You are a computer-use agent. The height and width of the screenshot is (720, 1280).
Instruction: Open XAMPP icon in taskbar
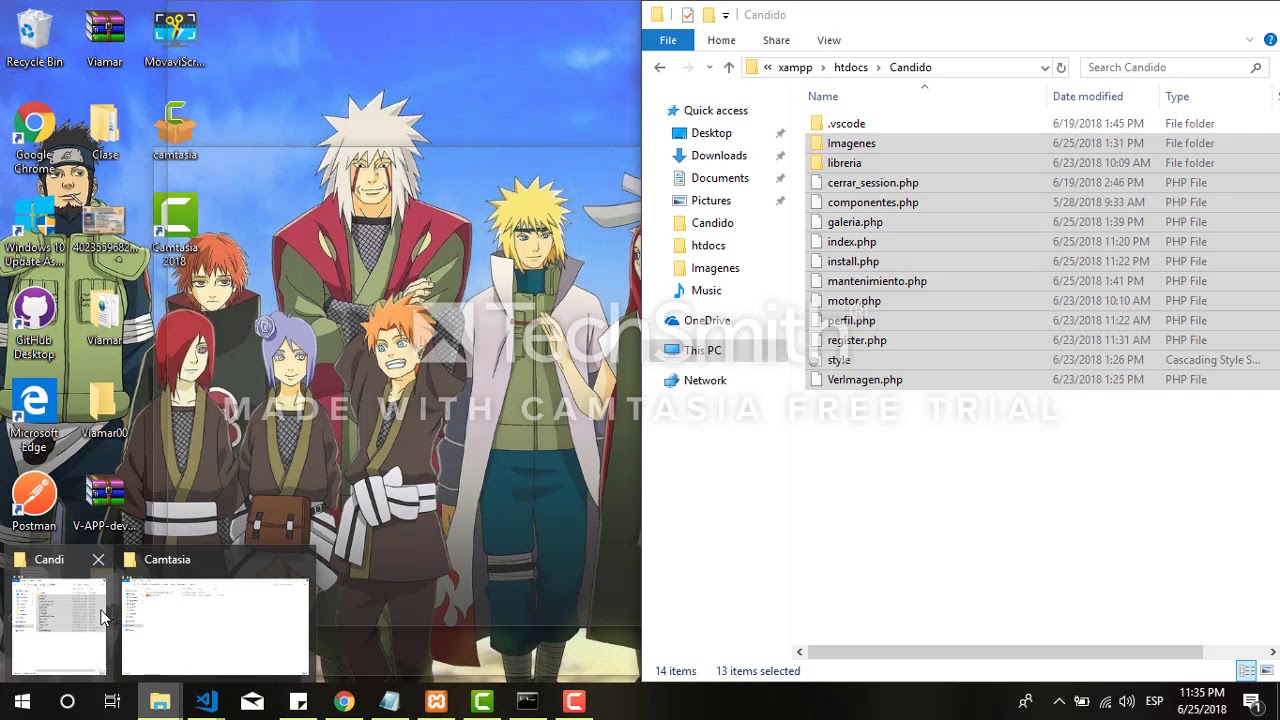(436, 701)
